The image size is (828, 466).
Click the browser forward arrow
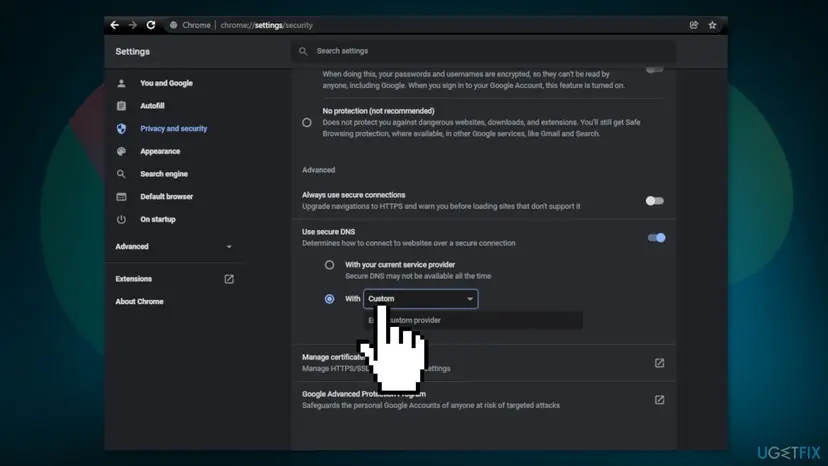(133, 25)
